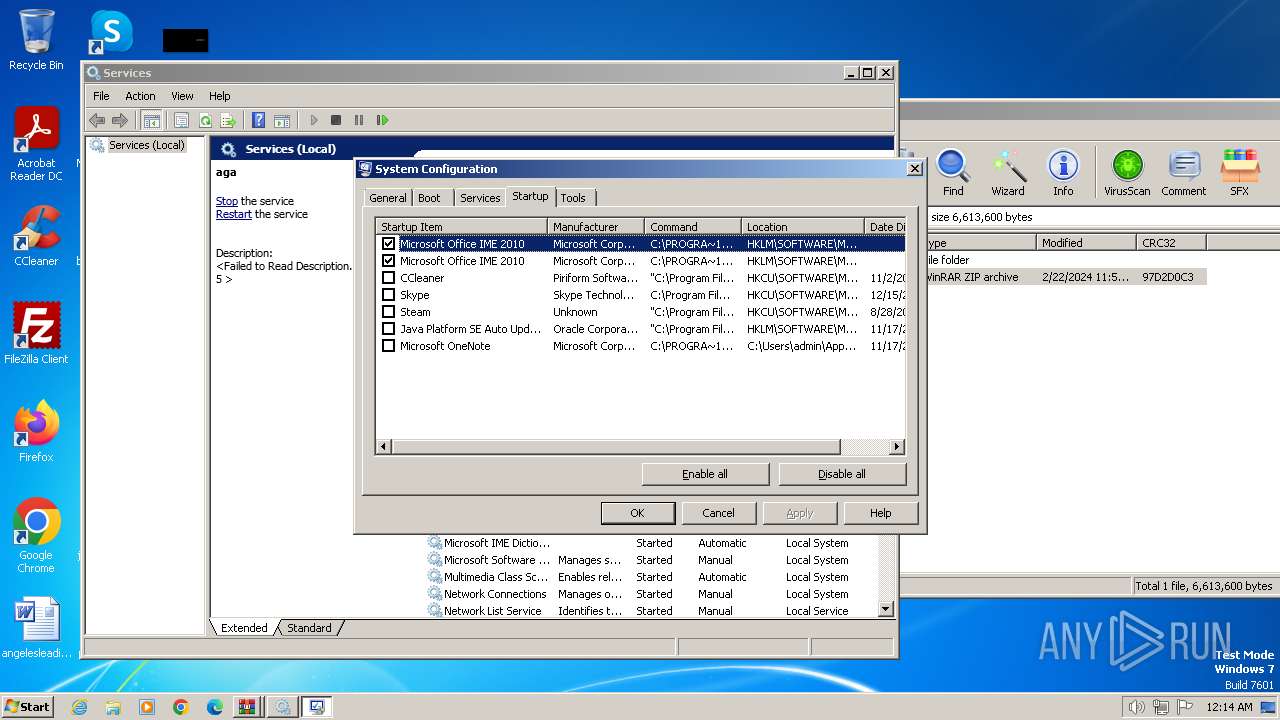Click the Restart Service icon
This screenshot has width=1280, height=720.
pos(382,120)
